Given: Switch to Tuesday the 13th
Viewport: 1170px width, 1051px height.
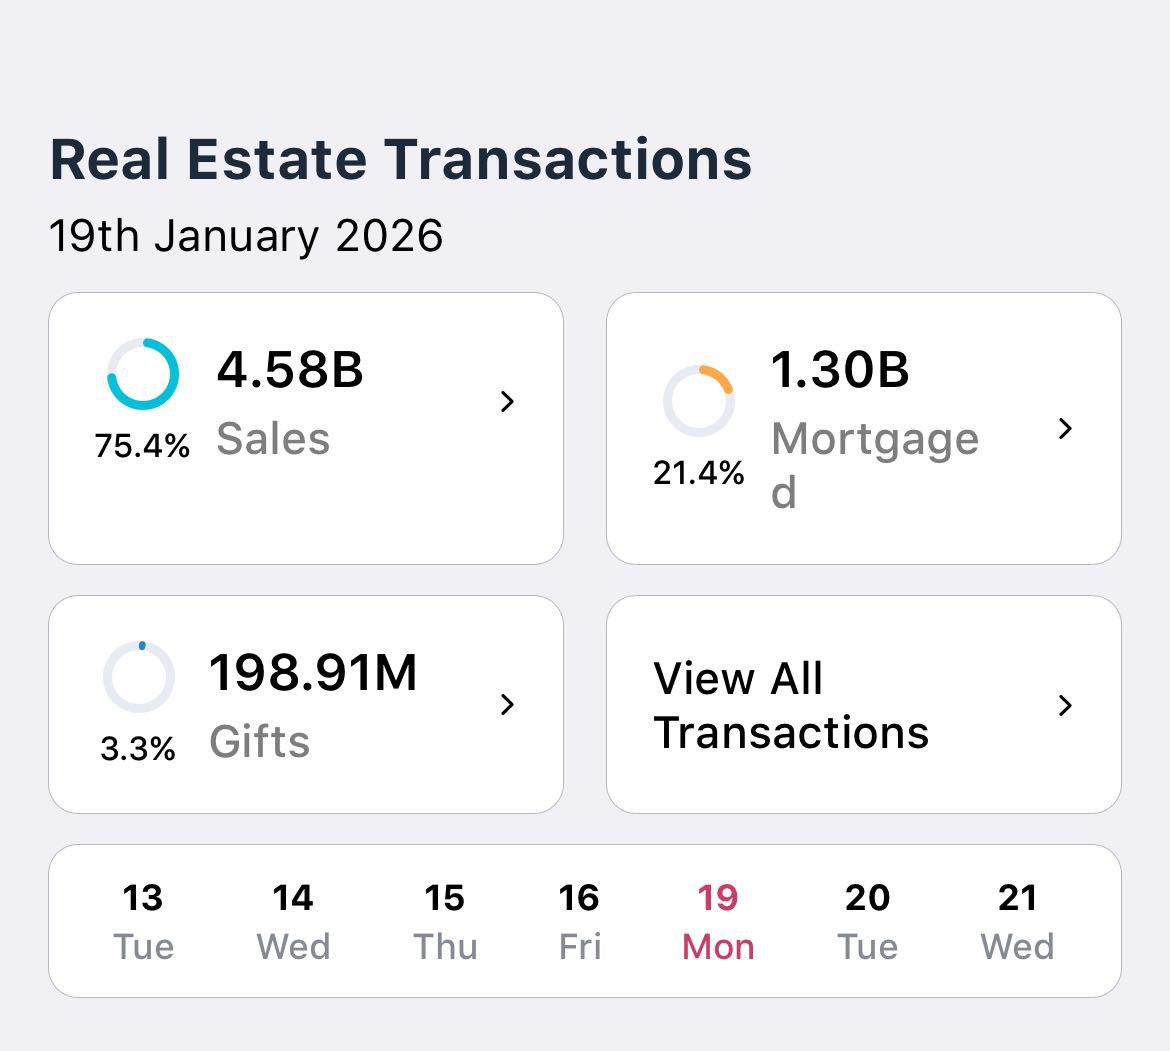Looking at the screenshot, I should [143, 920].
